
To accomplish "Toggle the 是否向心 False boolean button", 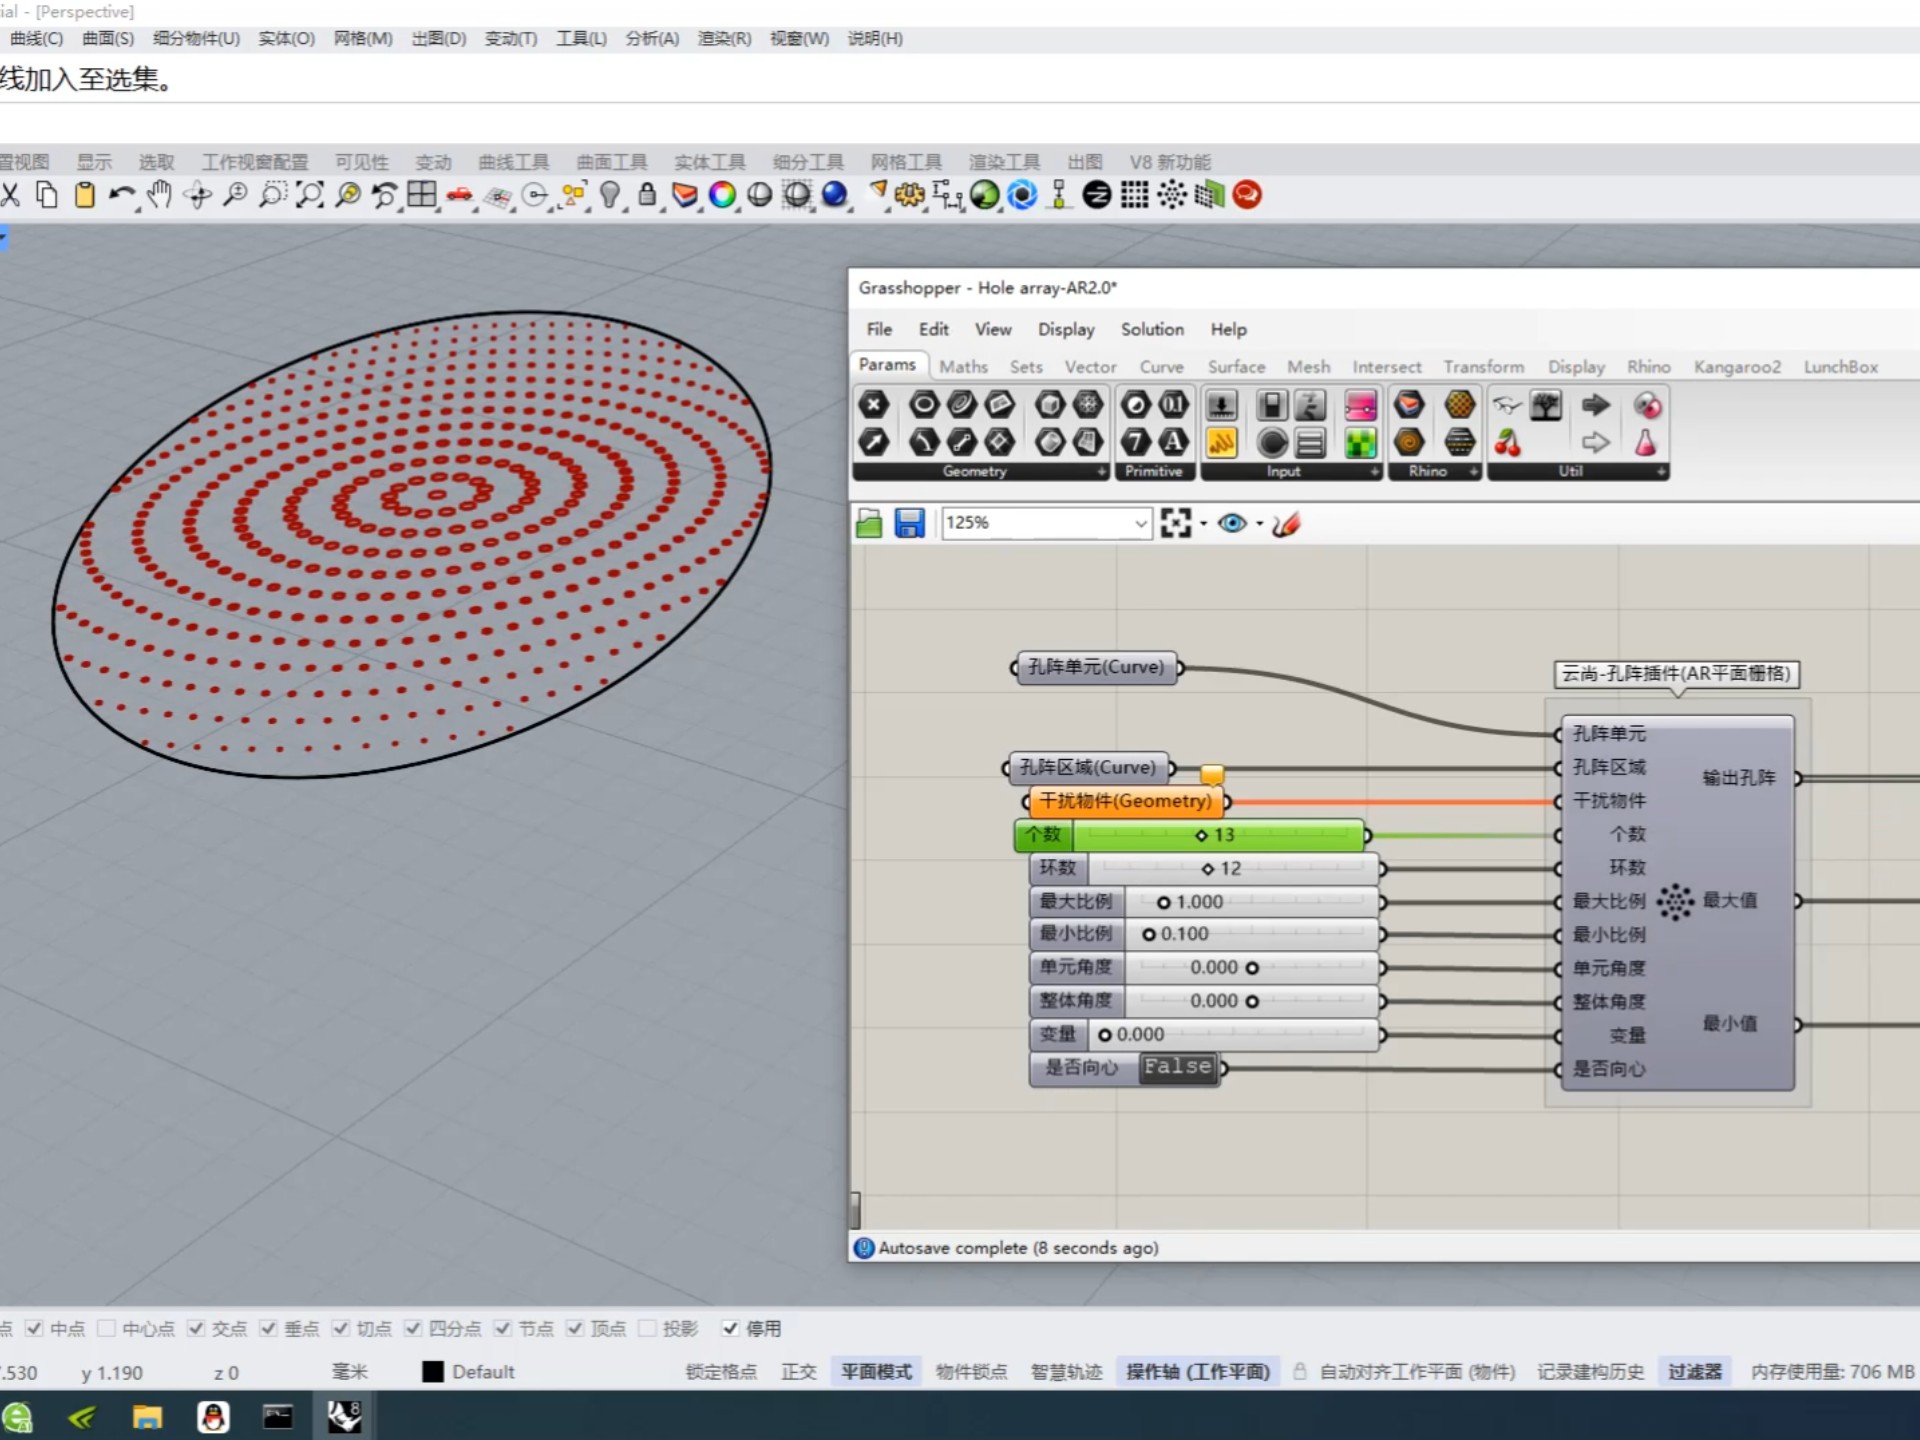I will tap(1177, 1067).
